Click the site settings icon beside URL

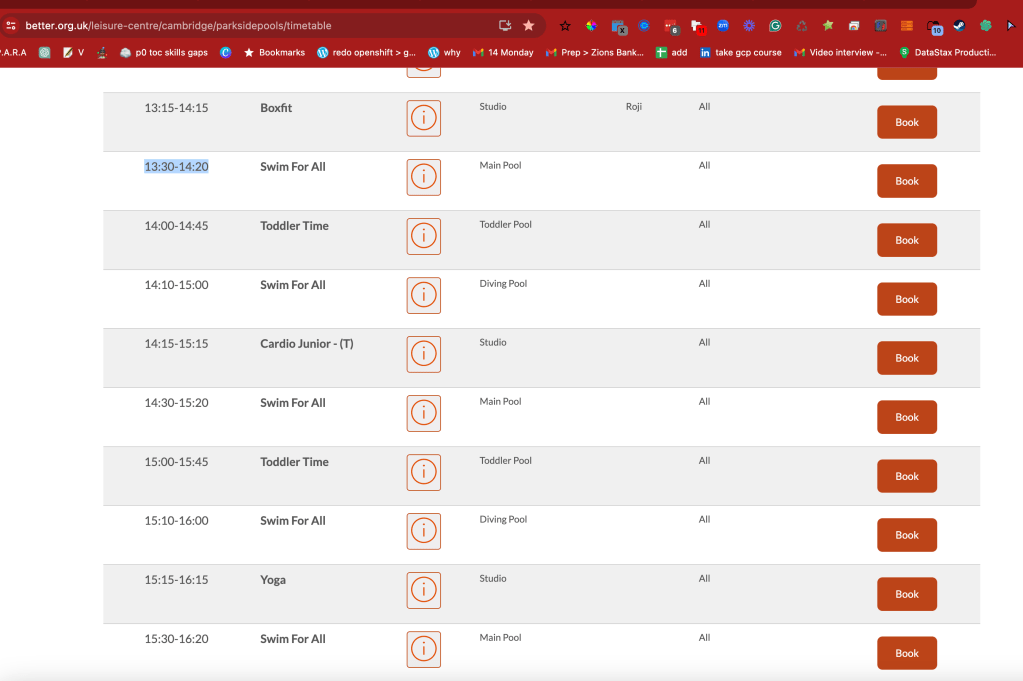coord(11,25)
